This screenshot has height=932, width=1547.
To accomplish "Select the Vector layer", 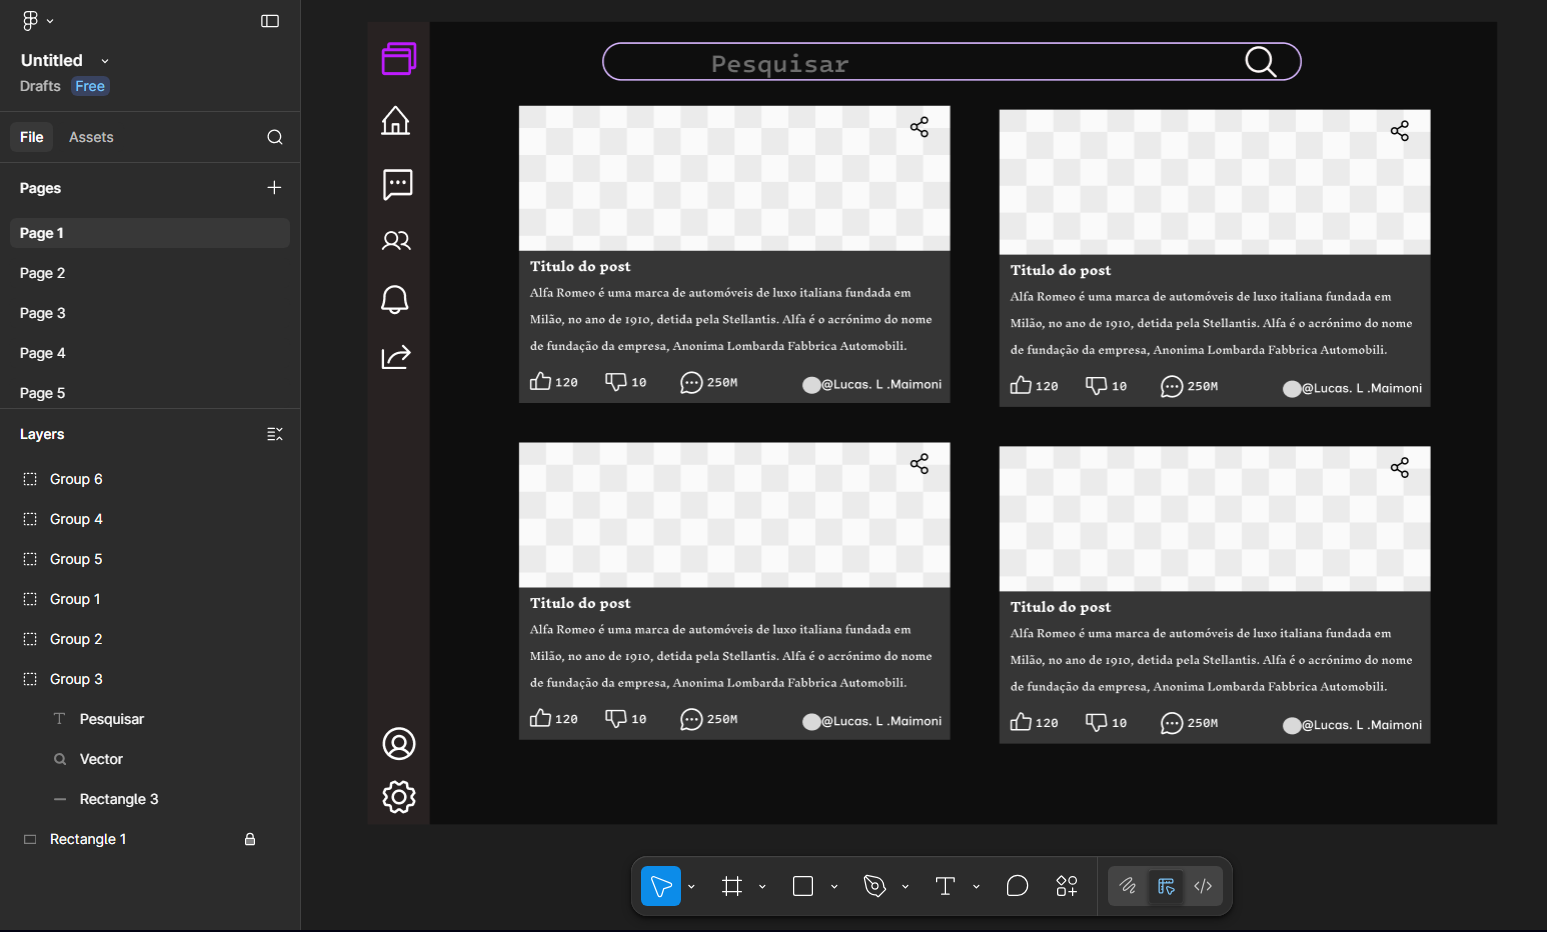I will pyautogui.click(x=150, y=759).
